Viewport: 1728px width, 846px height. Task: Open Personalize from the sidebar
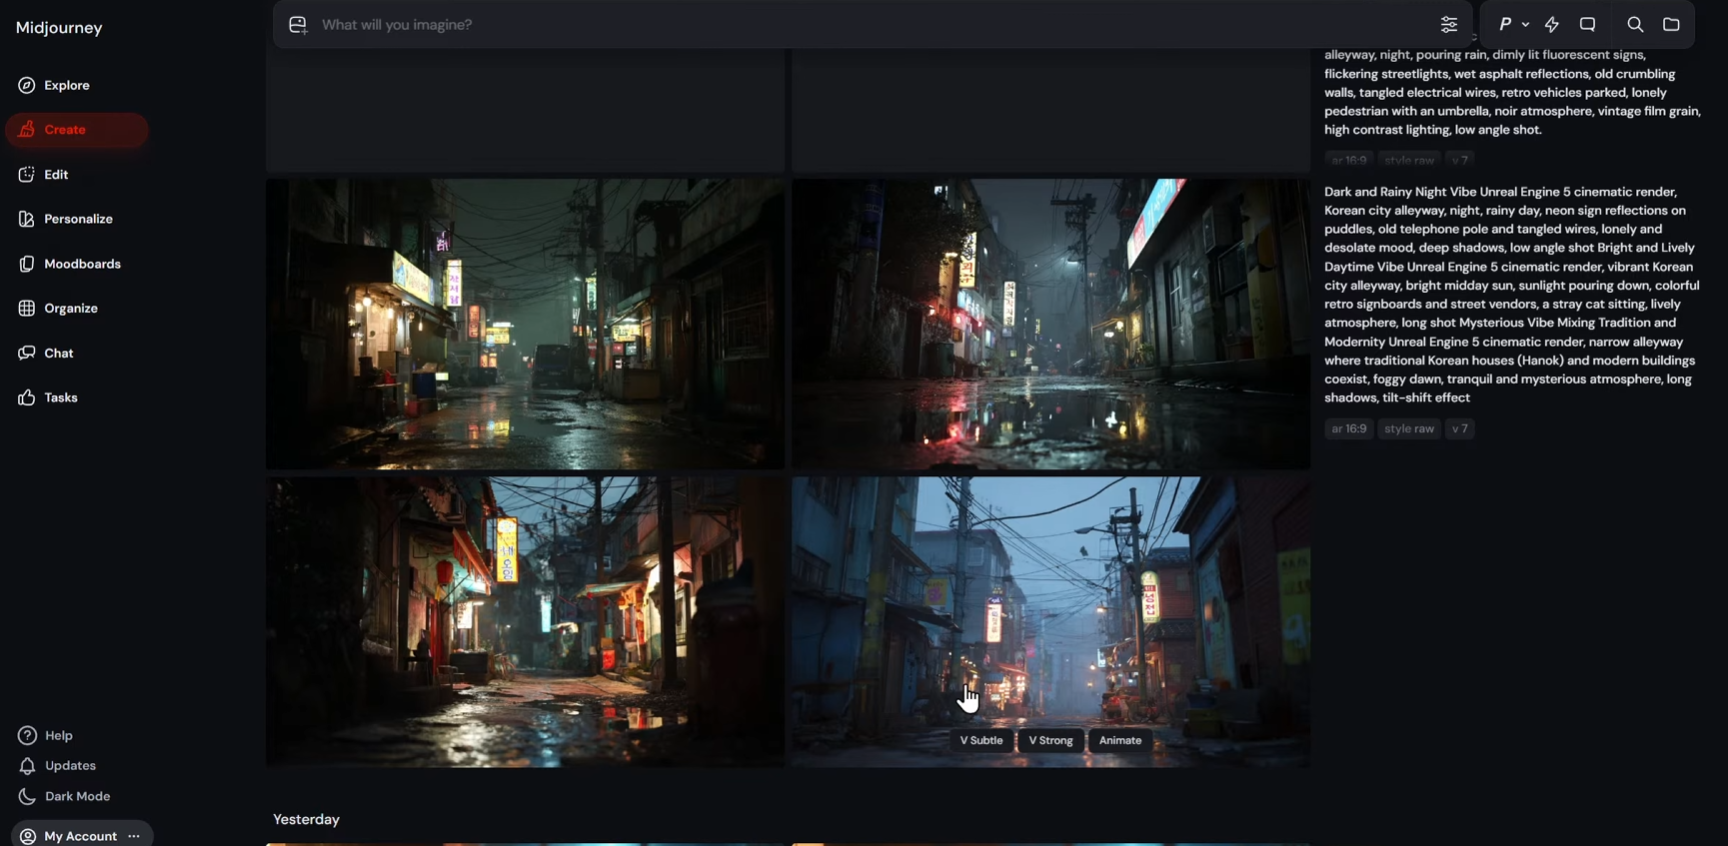tap(78, 219)
